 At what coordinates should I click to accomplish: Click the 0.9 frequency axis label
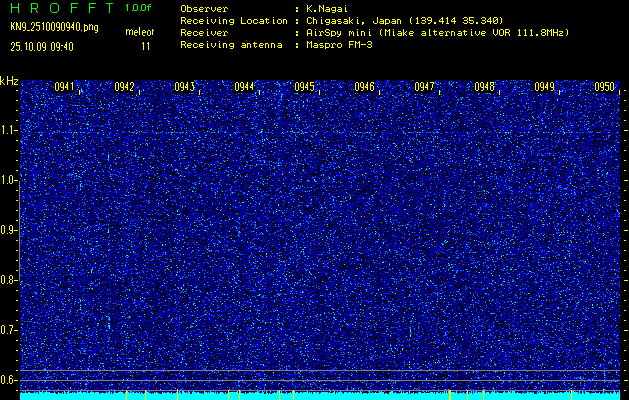click(x=9, y=230)
